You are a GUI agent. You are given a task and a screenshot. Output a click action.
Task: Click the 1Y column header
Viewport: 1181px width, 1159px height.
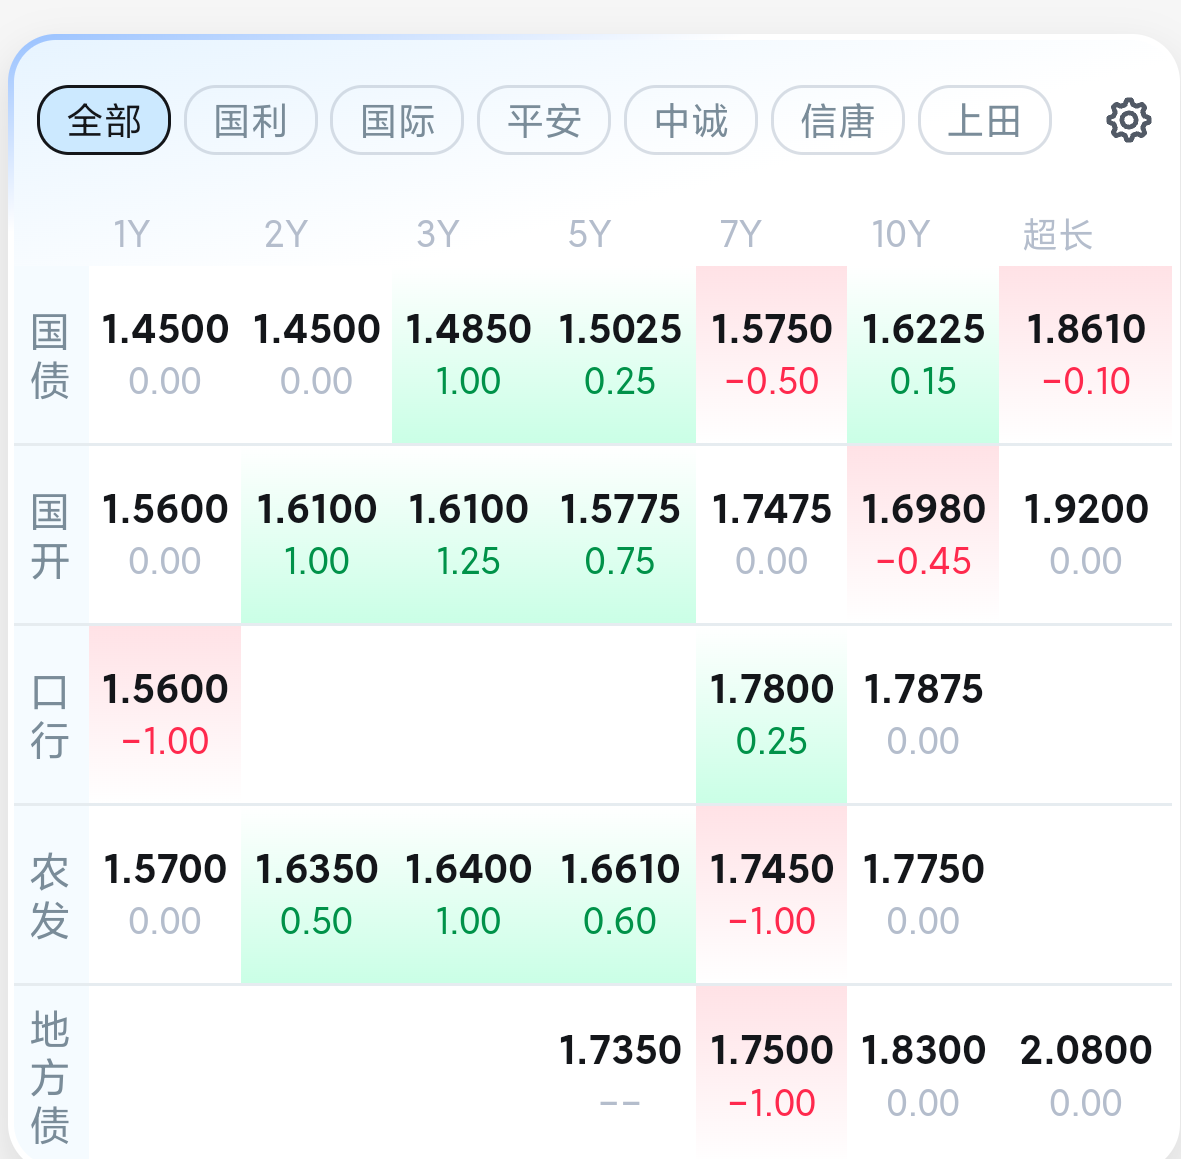click(133, 234)
